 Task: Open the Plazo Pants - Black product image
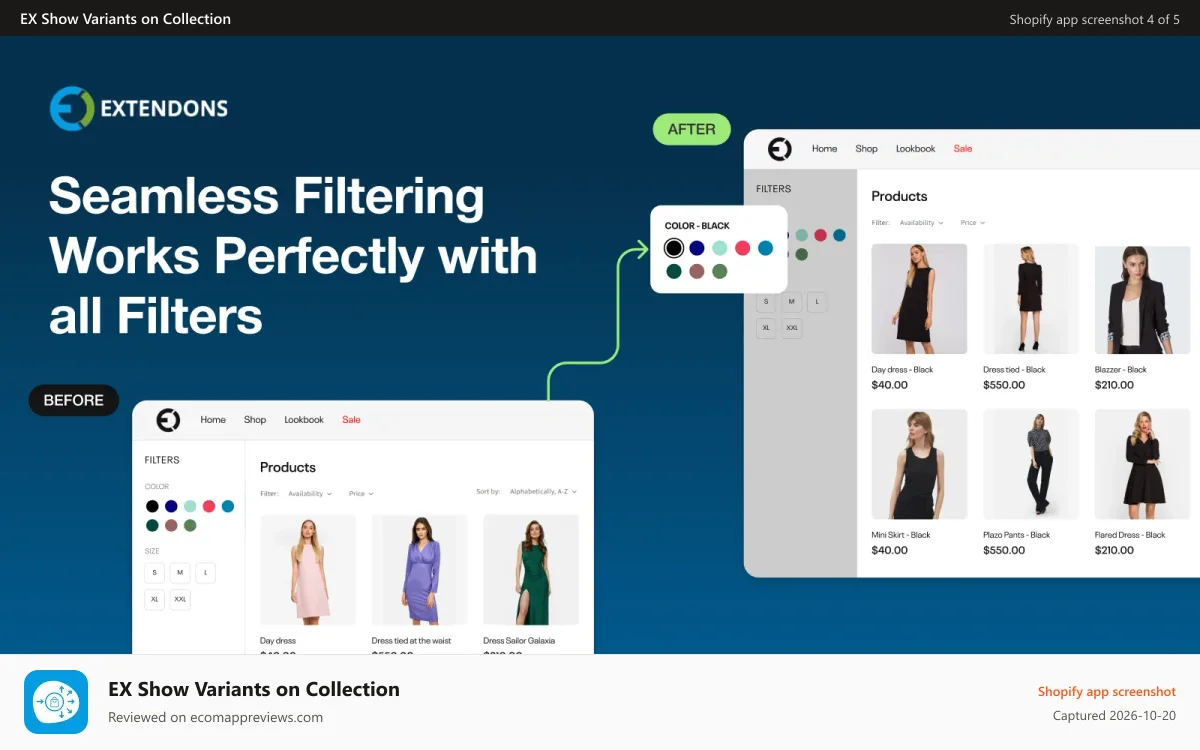[x=1031, y=464]
